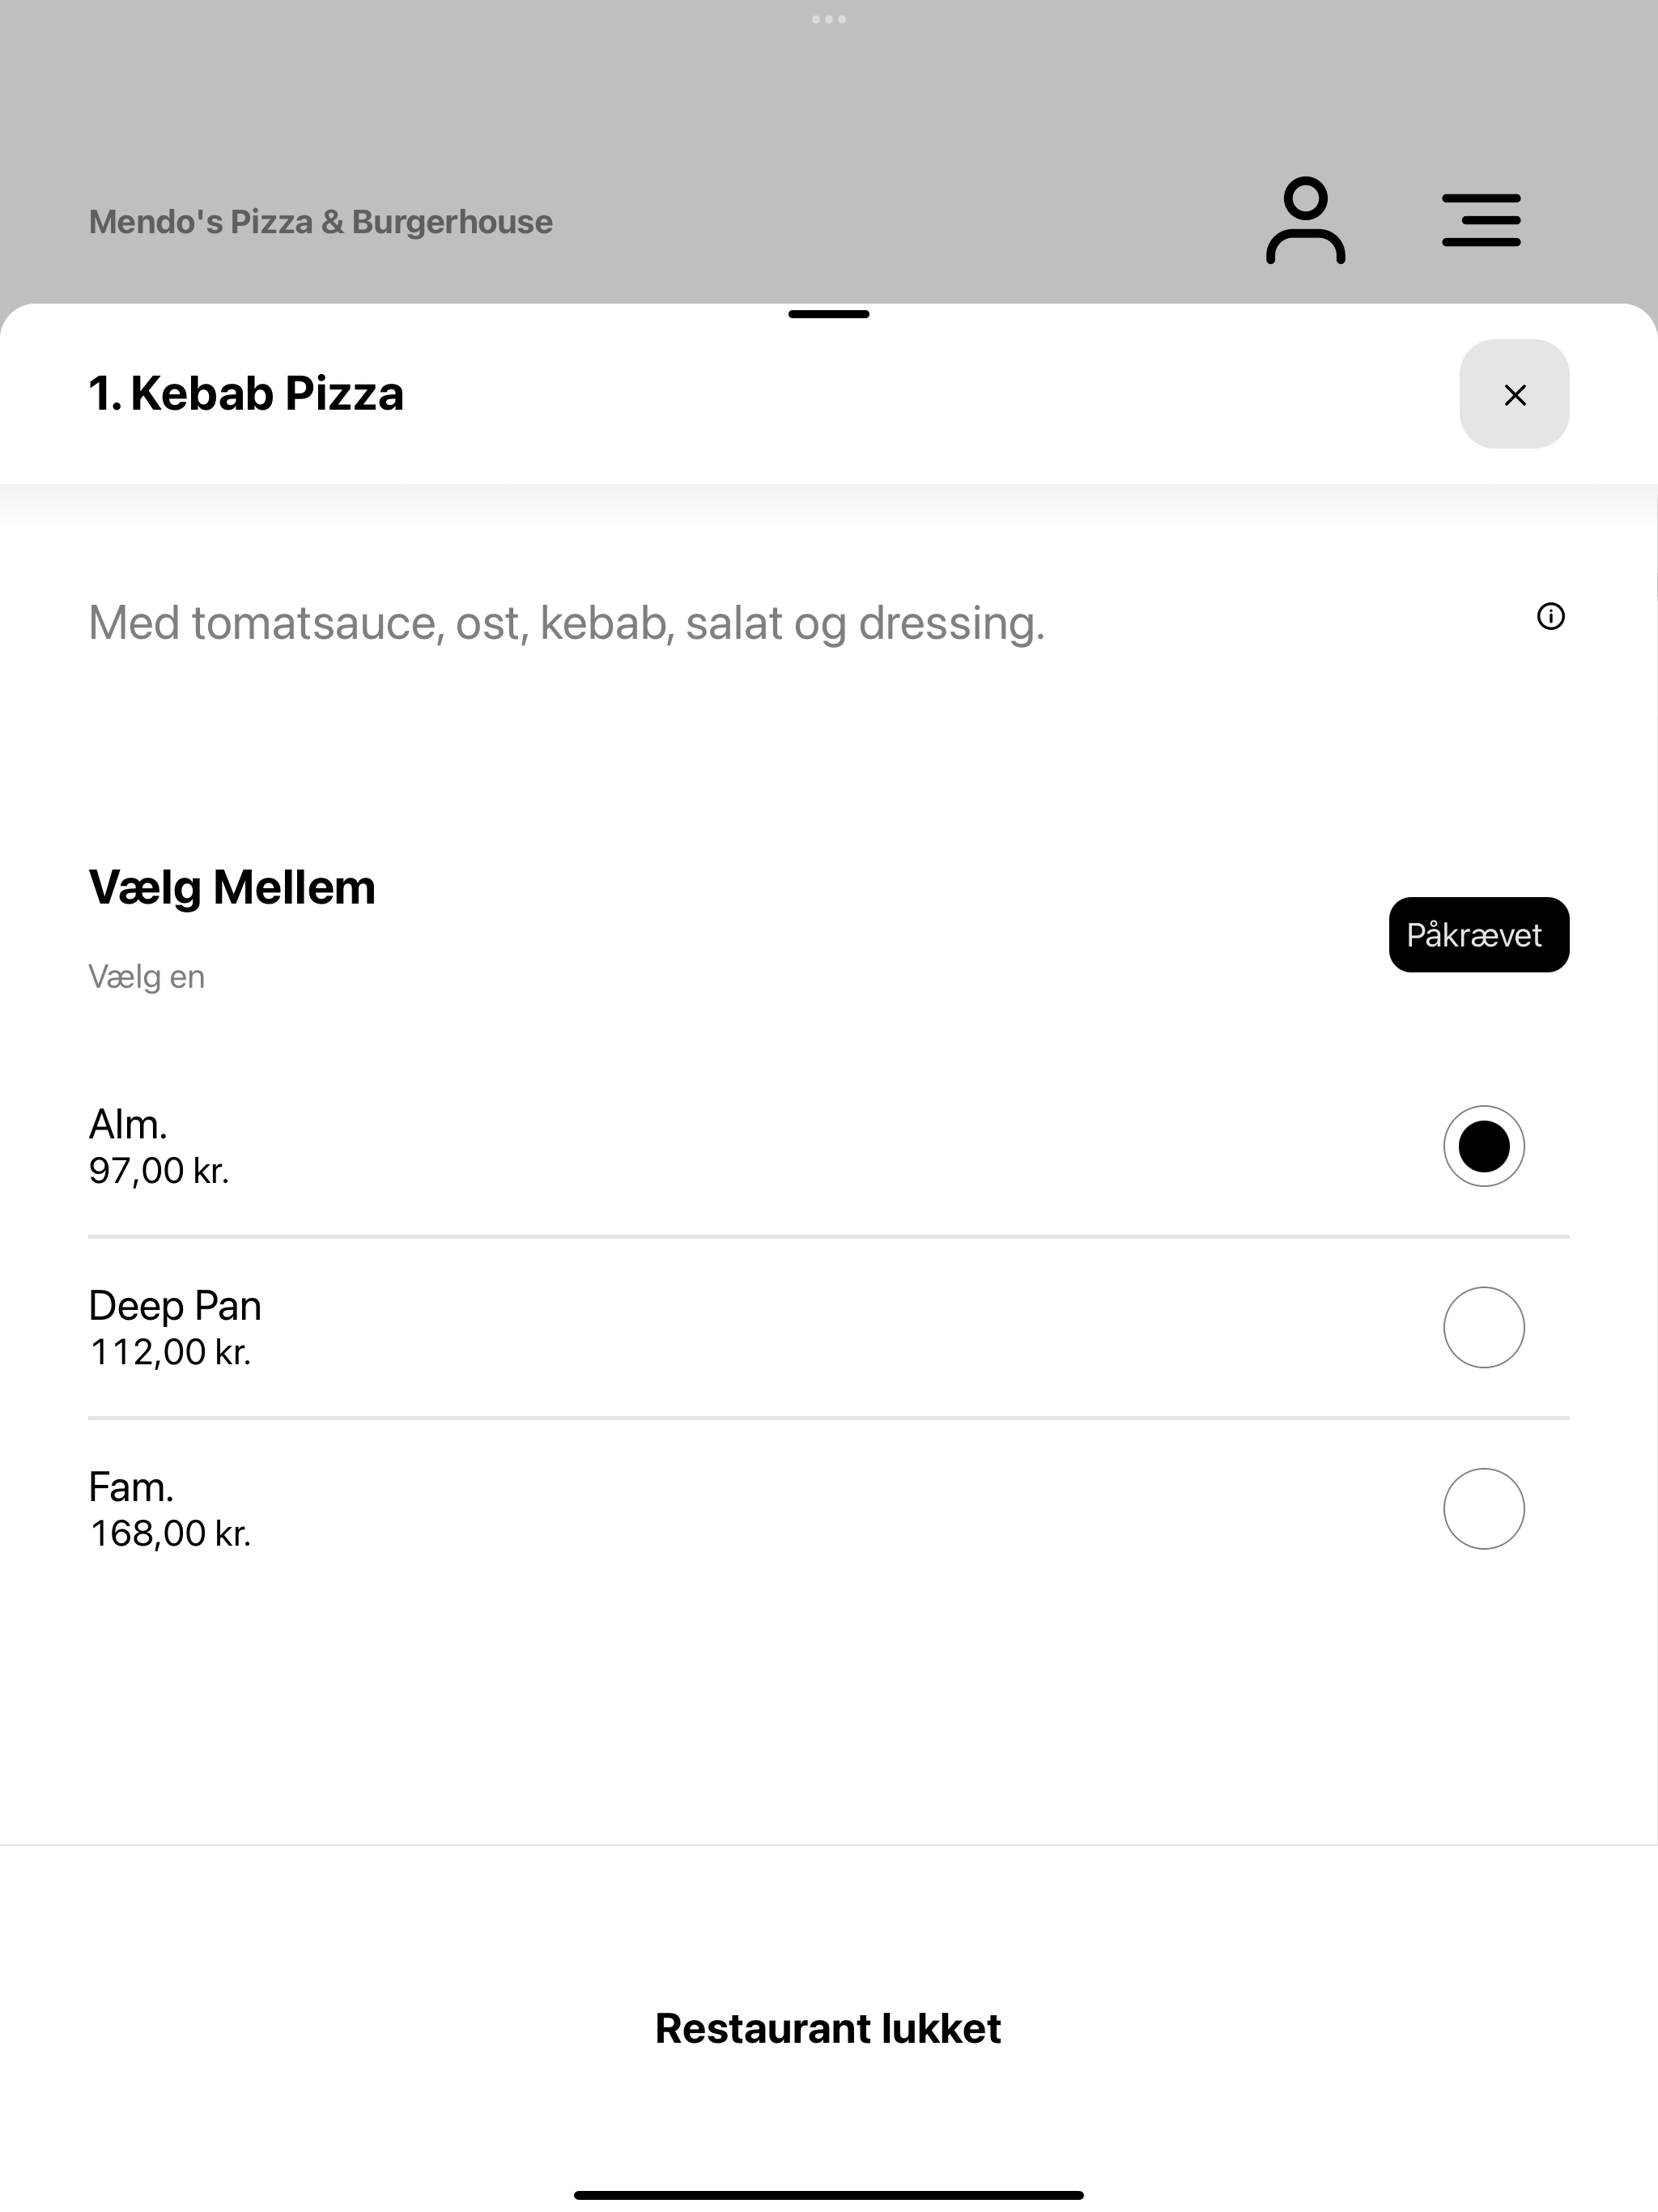Open the hamburger menu icon
The image size is (1658, 2212).
coord(1481,220)
